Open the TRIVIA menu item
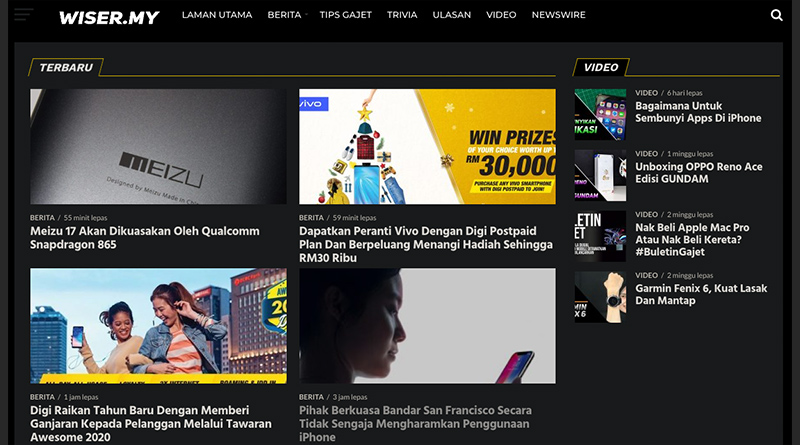Screen dimensions: 800x445 [402, 15]
